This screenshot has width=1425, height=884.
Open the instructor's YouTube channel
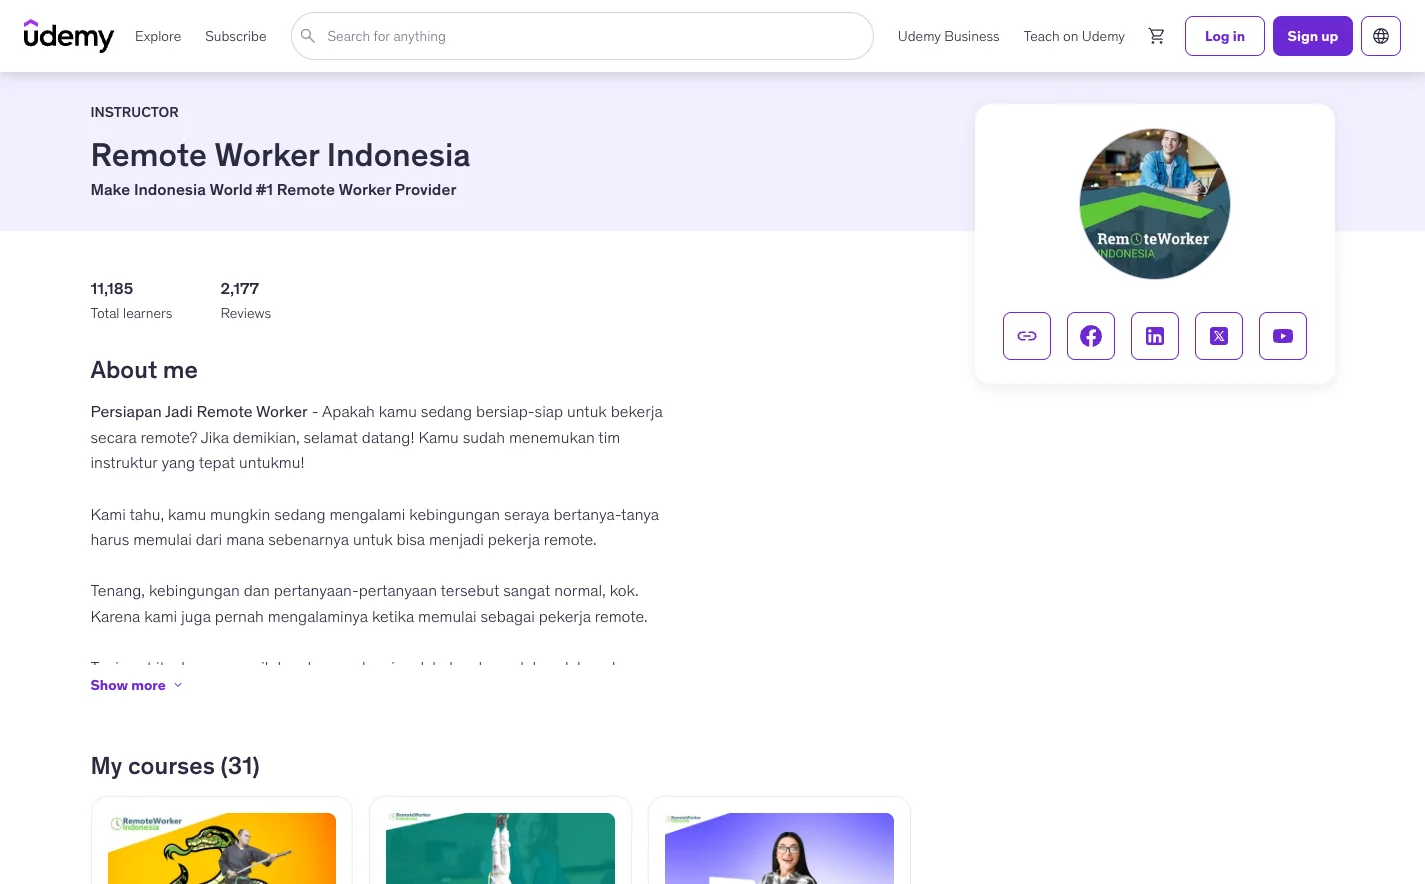[1283, 336]
